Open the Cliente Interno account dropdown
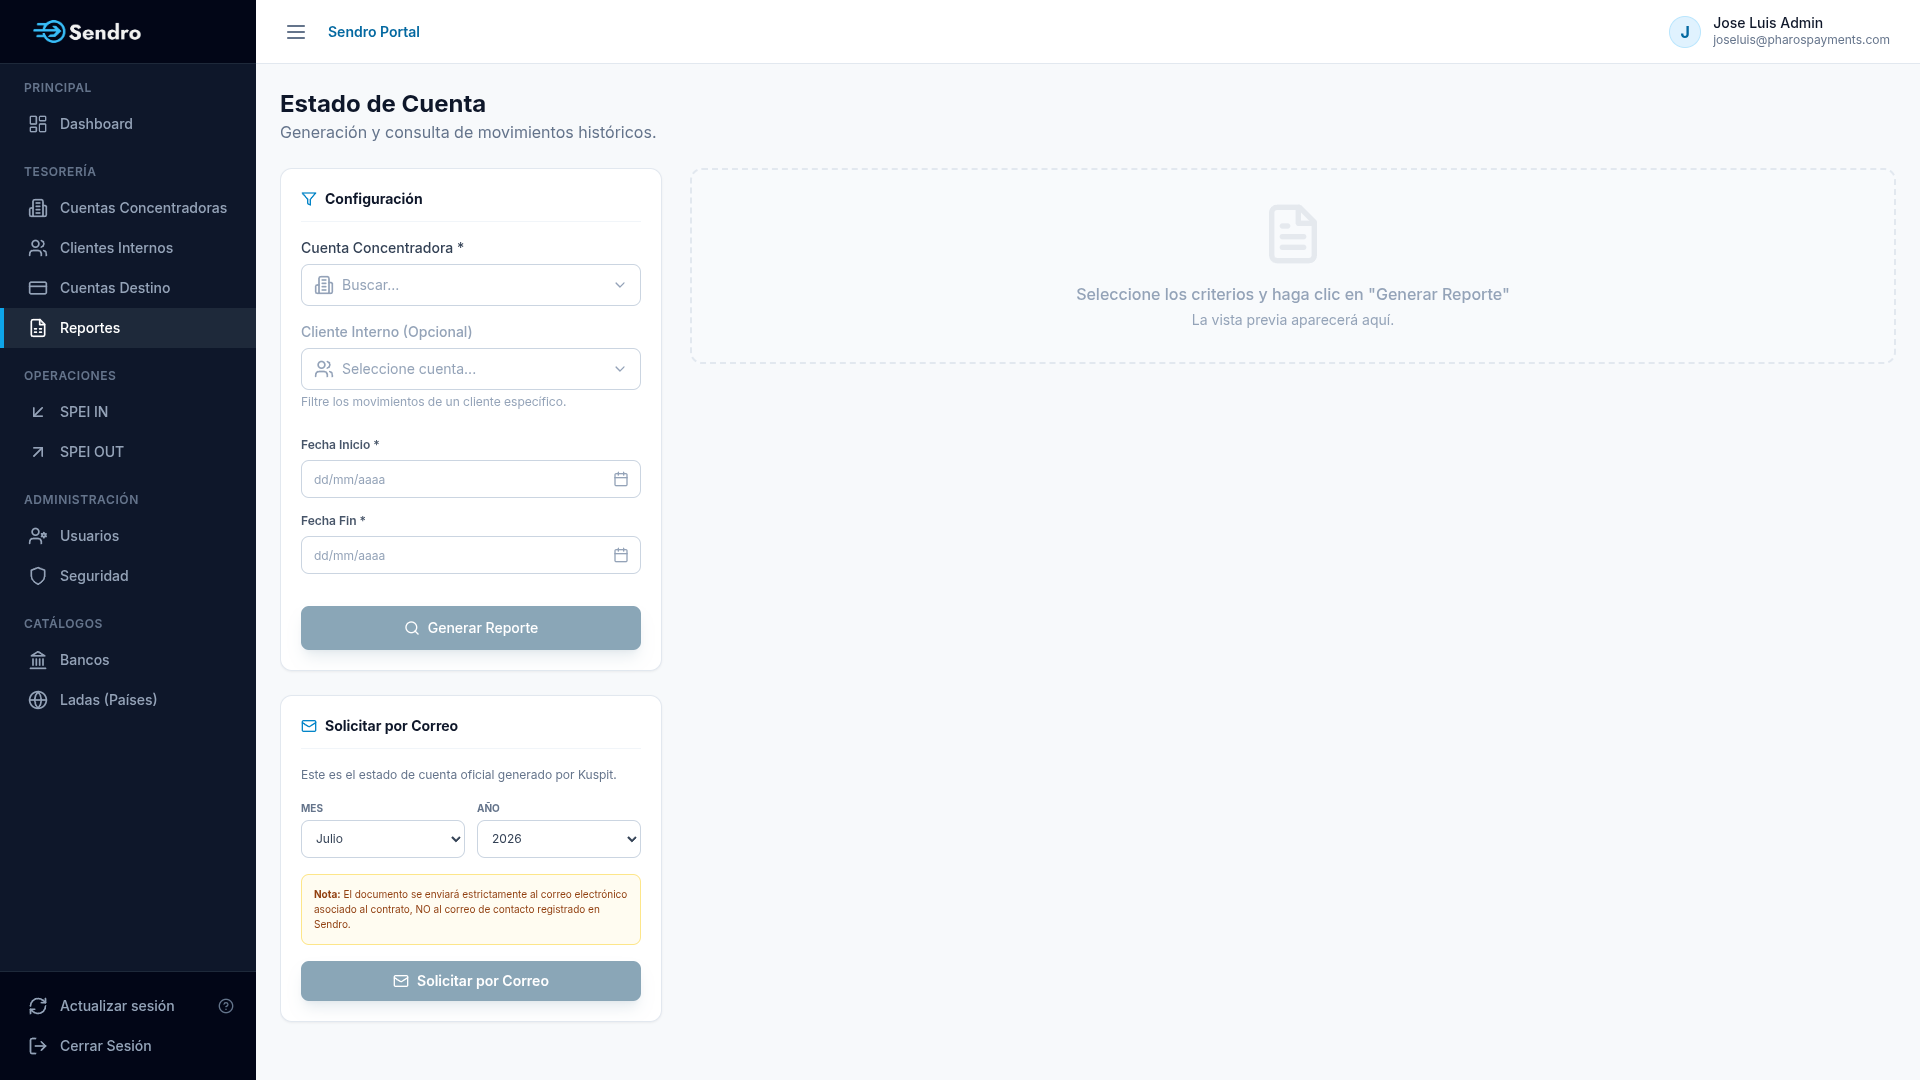Image resolution: width=1920 pixels, height=1080 pixels. pyautogui.click(x=471, y=369)
